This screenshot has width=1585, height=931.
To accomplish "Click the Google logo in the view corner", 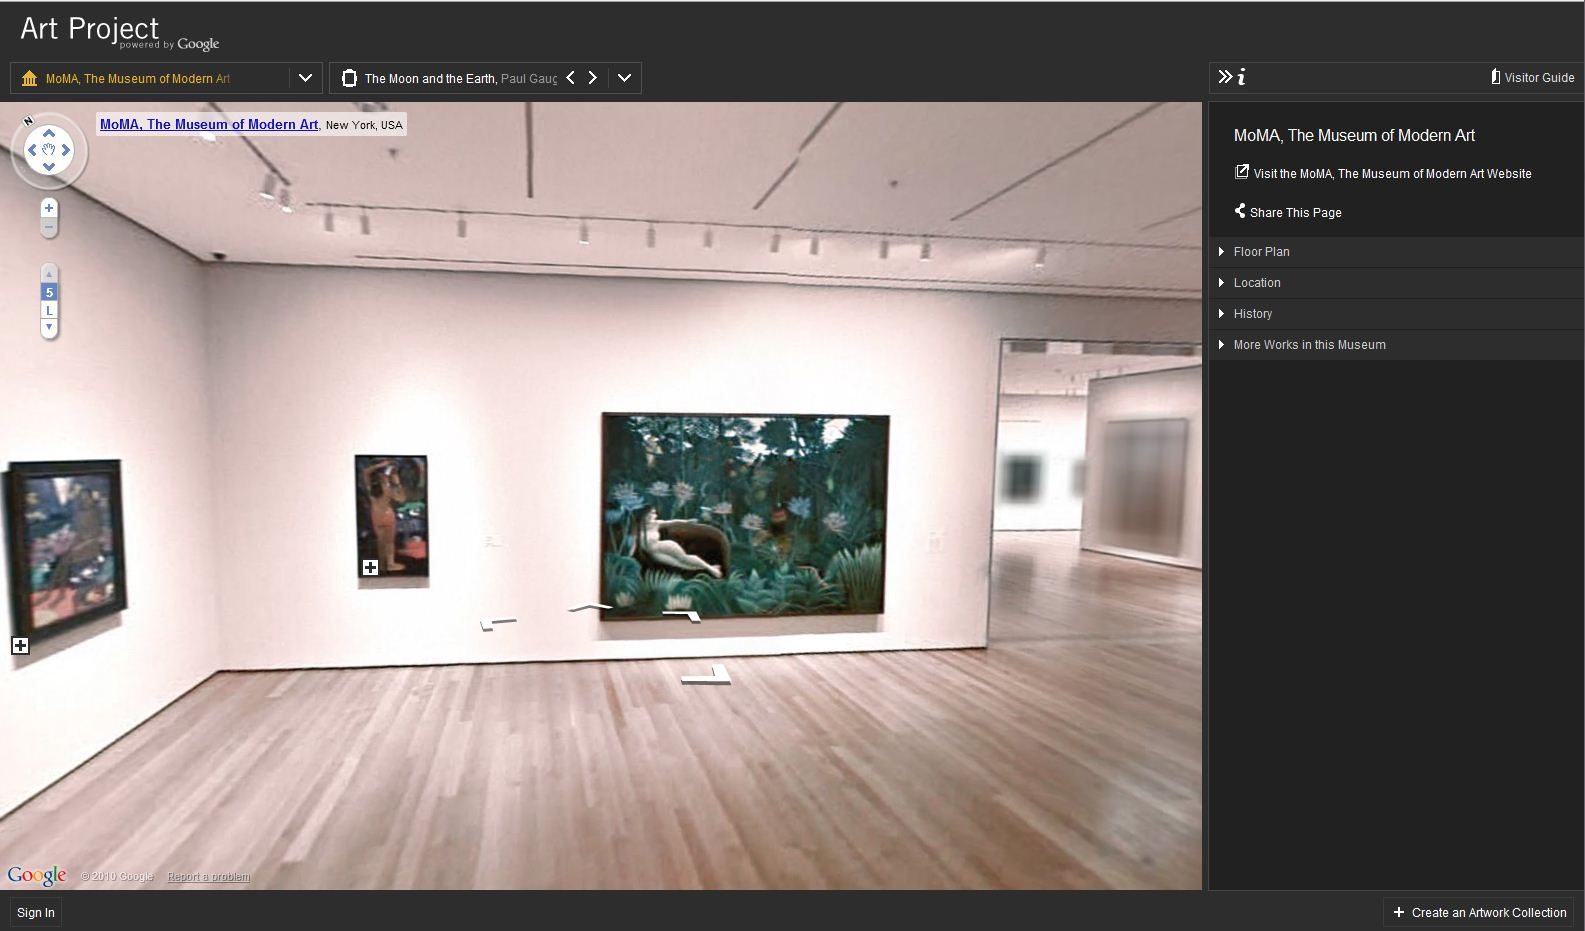I will [x=37, y=876].
